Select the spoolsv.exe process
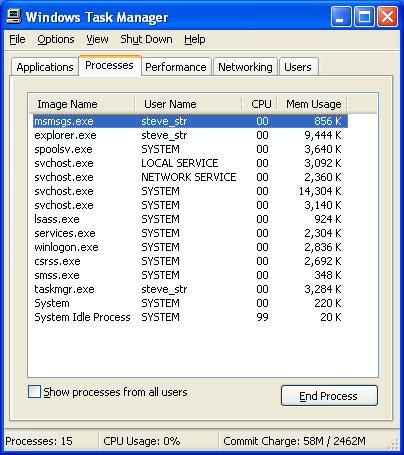The image size is (404, 455). [x=190, y=149]
